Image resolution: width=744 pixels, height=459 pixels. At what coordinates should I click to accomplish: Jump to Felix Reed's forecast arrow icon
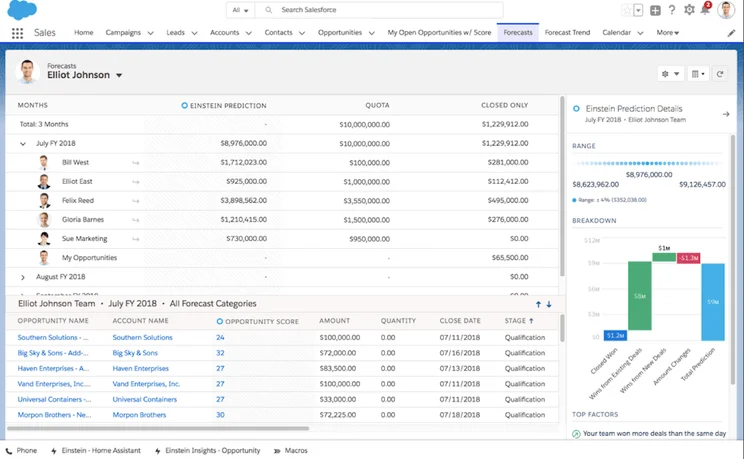136,201
